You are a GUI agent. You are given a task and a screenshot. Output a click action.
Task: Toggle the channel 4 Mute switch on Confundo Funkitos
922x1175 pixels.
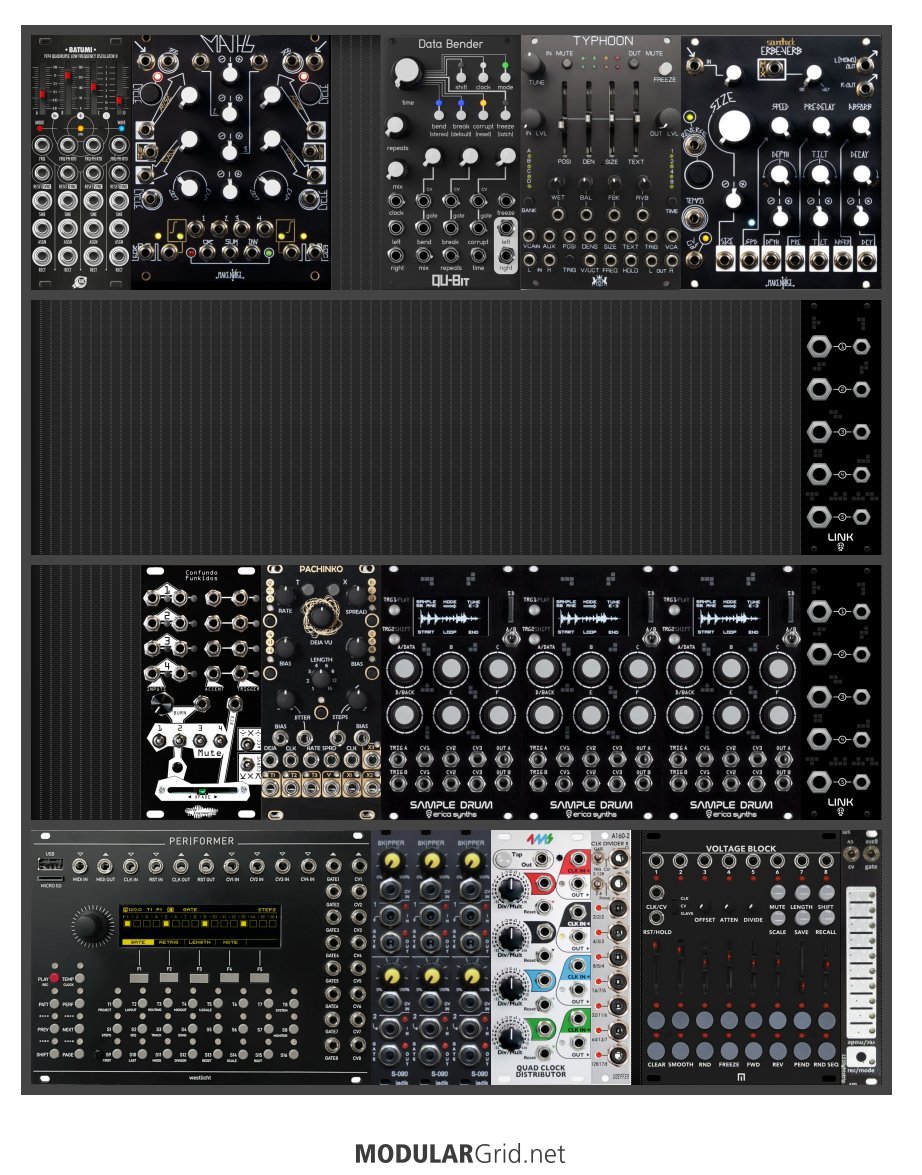(x=221, y=741)
